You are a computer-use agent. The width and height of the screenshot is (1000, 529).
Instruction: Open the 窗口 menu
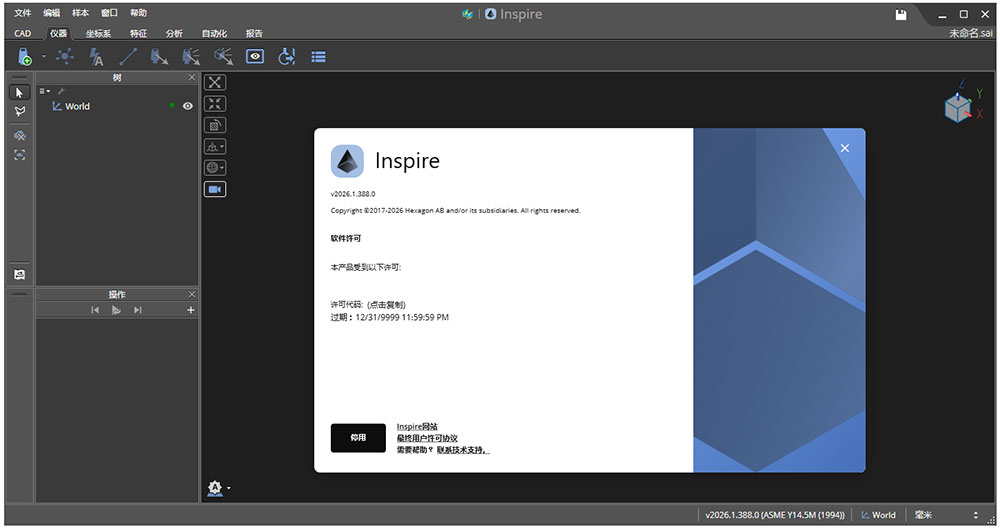tap(110, 13)
